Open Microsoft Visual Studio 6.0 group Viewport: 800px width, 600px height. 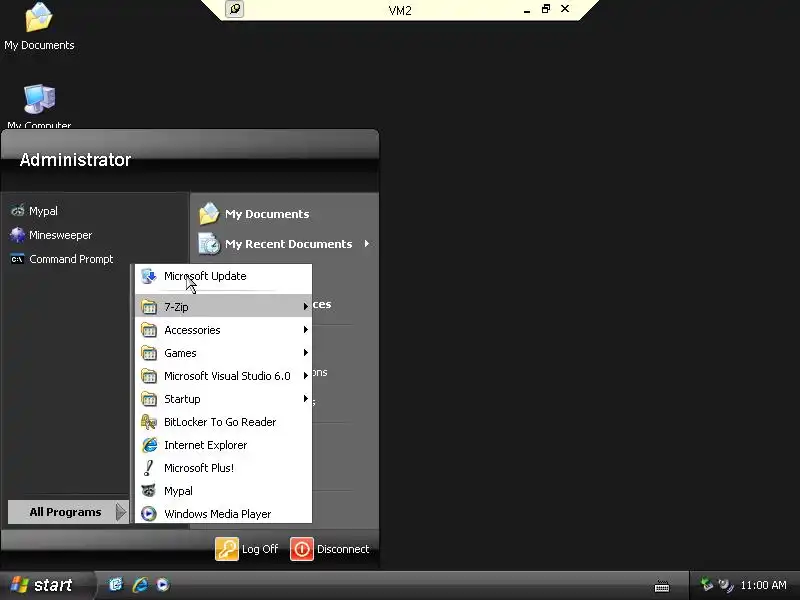pyautogui.click(x=223, y=376)
